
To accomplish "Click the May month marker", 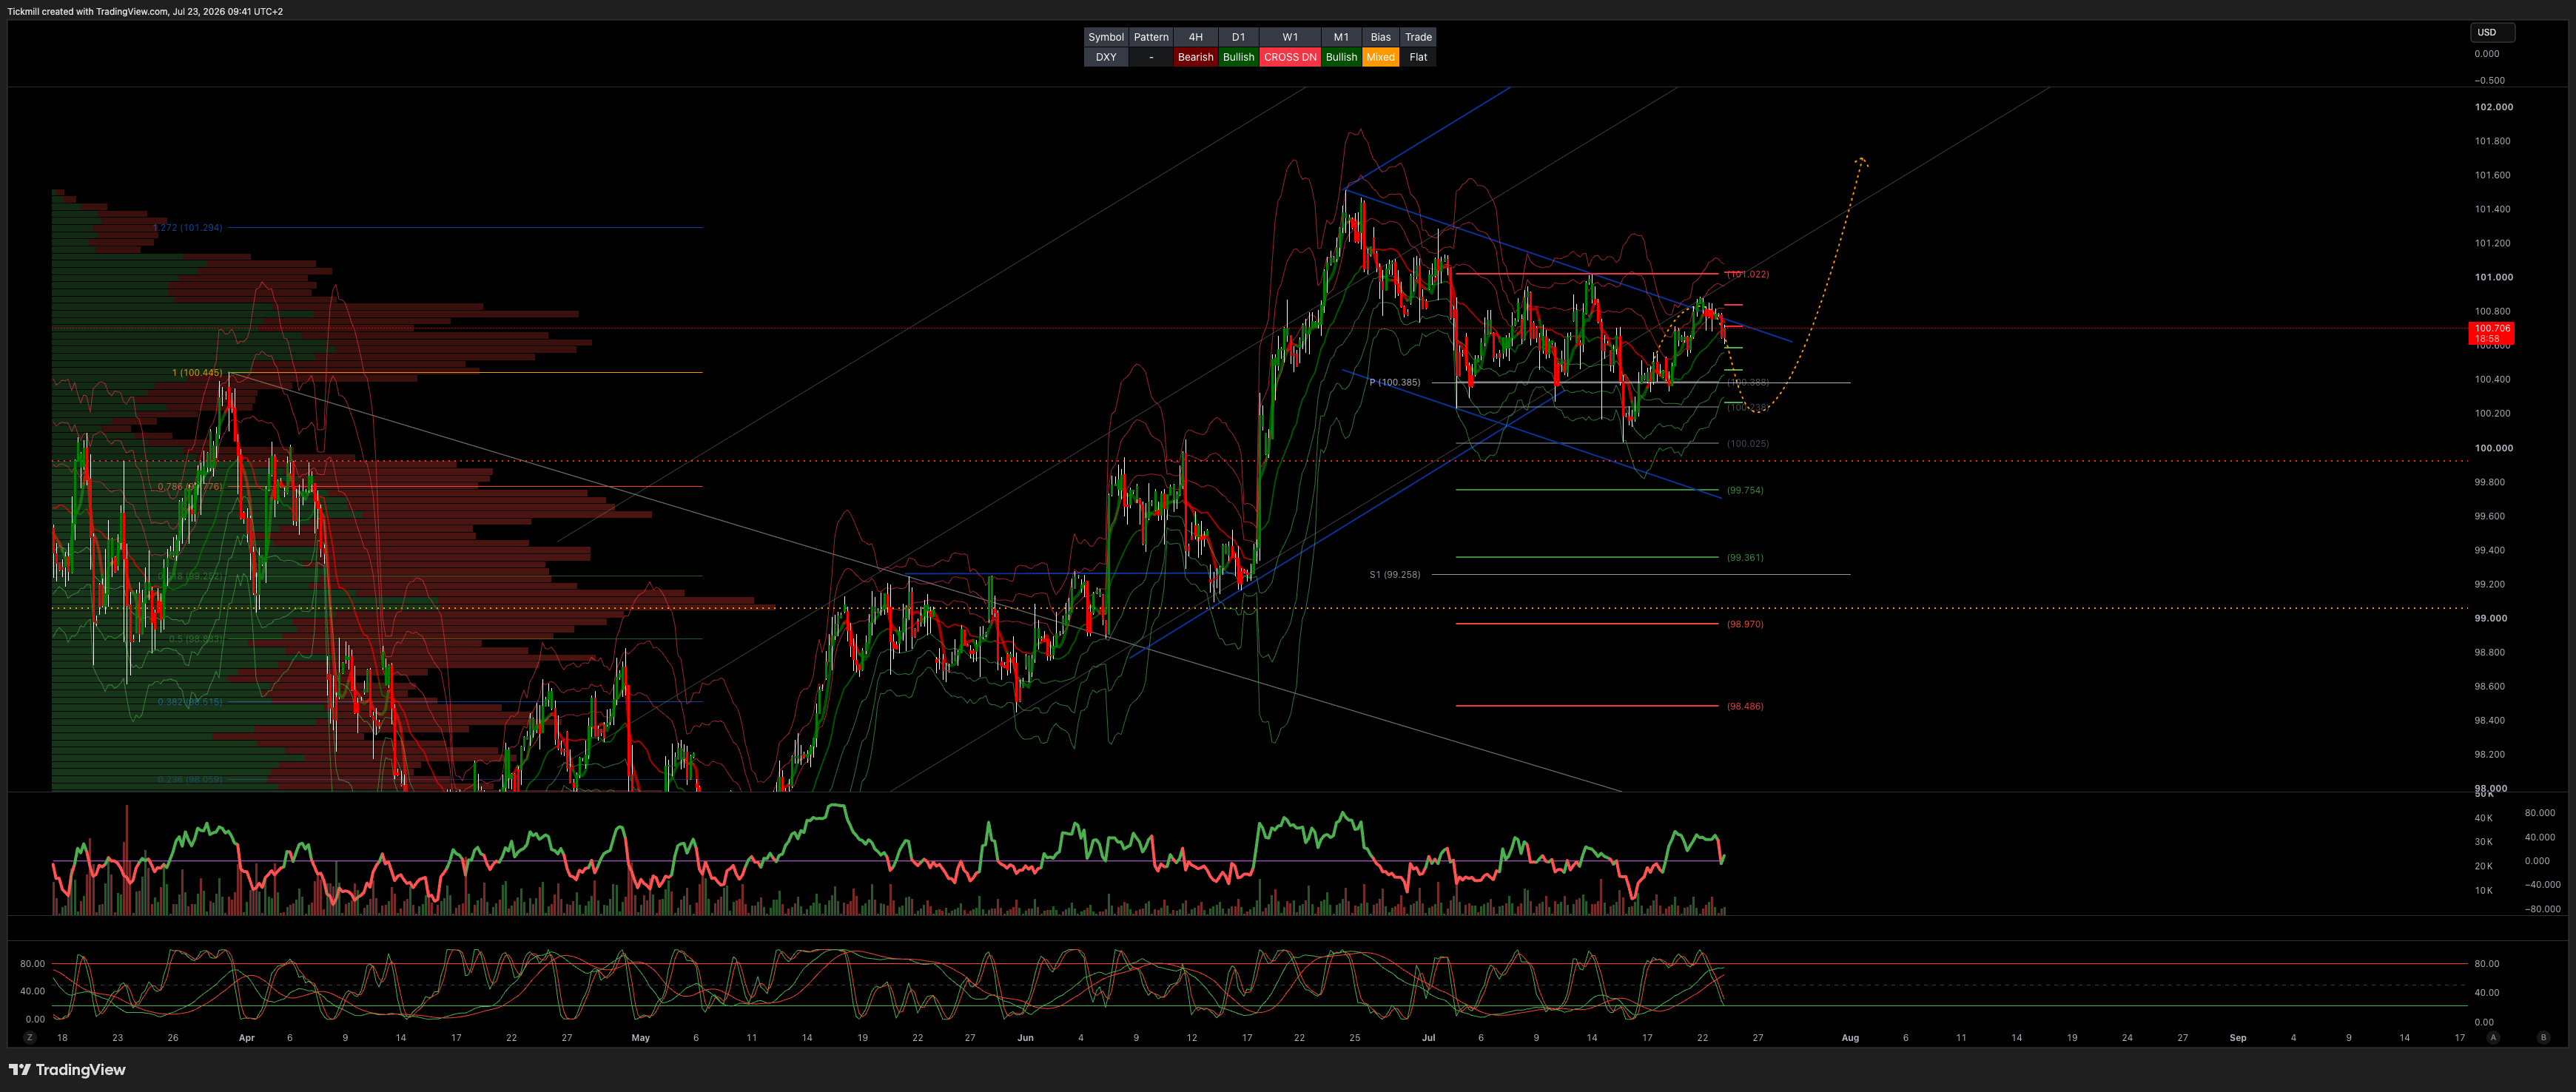I will pyautogui.click(x=641, y=1038).
